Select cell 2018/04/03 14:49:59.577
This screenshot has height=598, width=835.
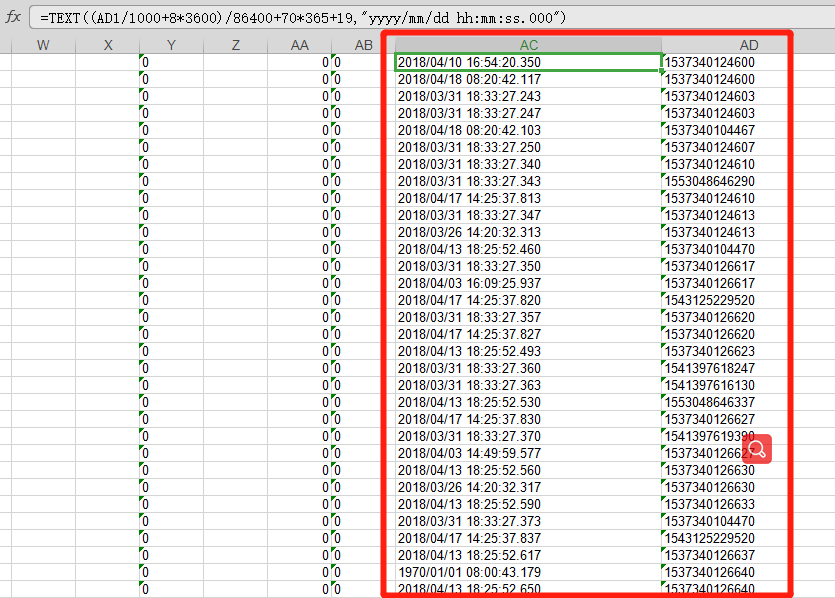point(528,454)
